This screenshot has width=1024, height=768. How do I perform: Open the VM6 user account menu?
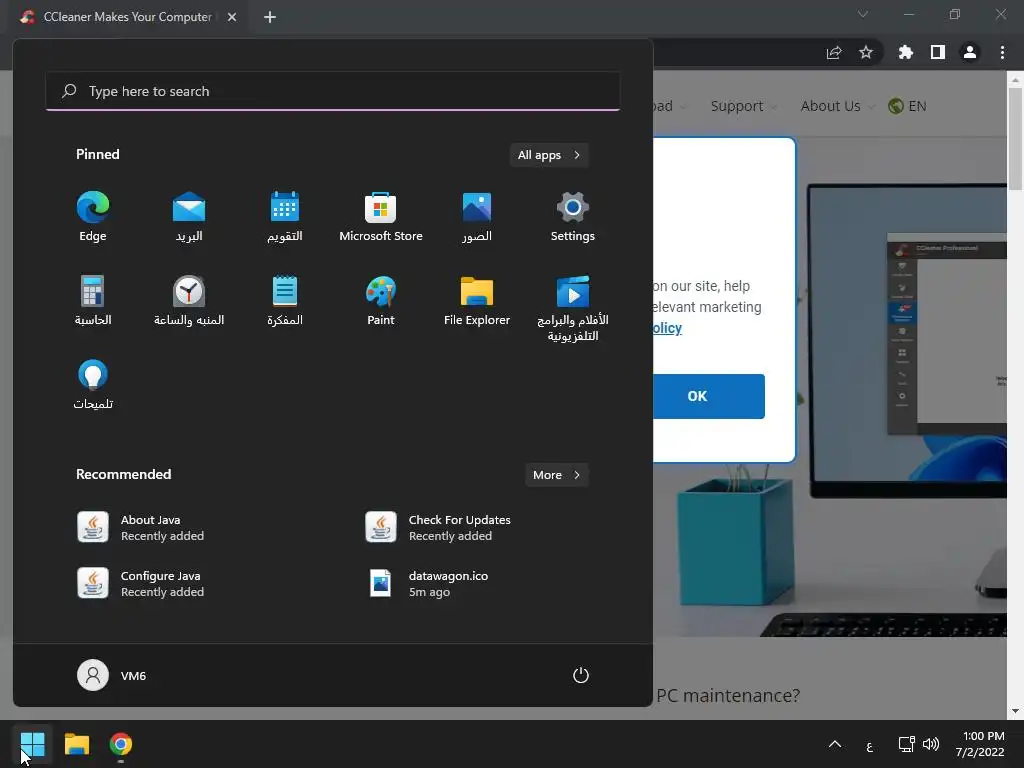click(112, 675)
